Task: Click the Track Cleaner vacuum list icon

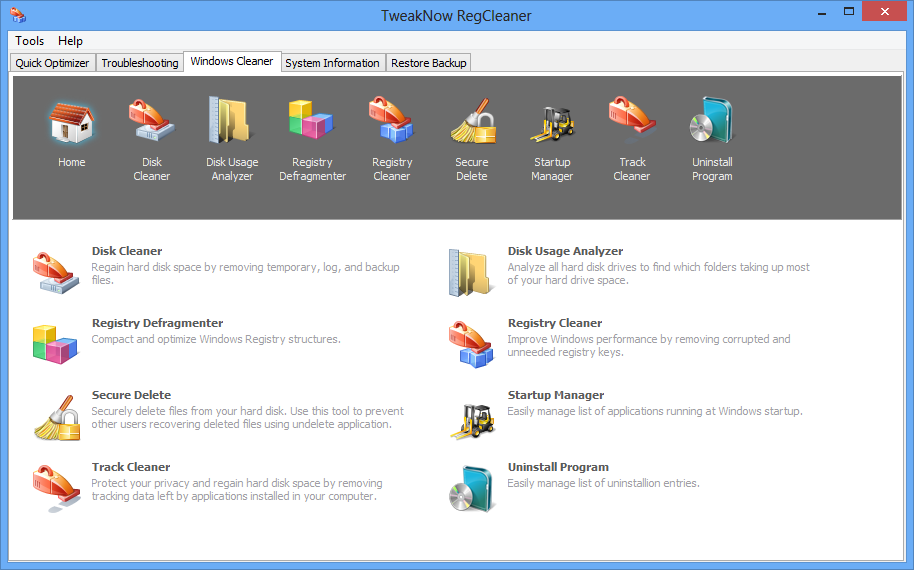Action: point(56,488)
